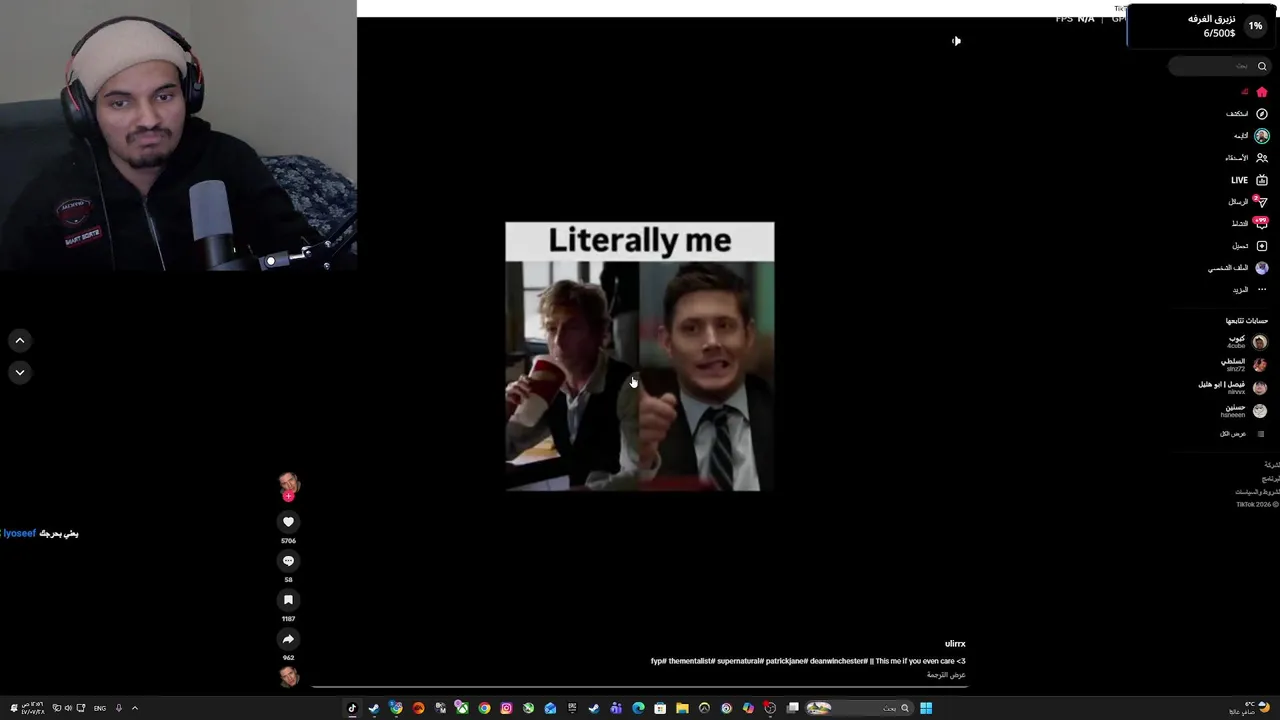
Task: Click the Windows Start button
Action: (926, 708)
